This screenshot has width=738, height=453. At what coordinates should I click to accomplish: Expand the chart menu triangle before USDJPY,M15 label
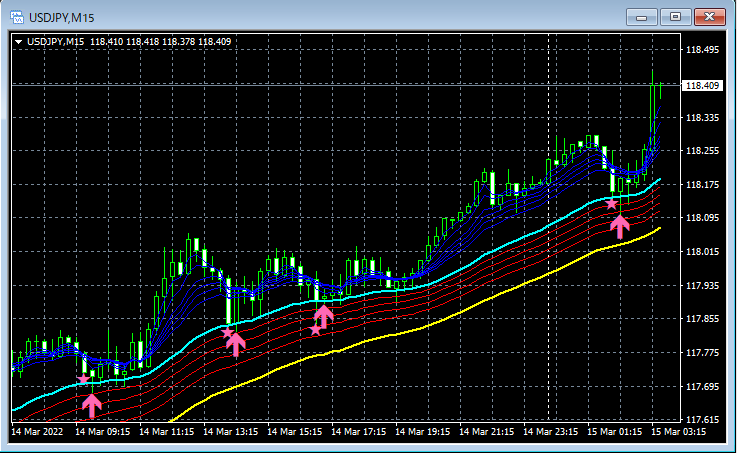pyautogui.click(x=18, y=42)
